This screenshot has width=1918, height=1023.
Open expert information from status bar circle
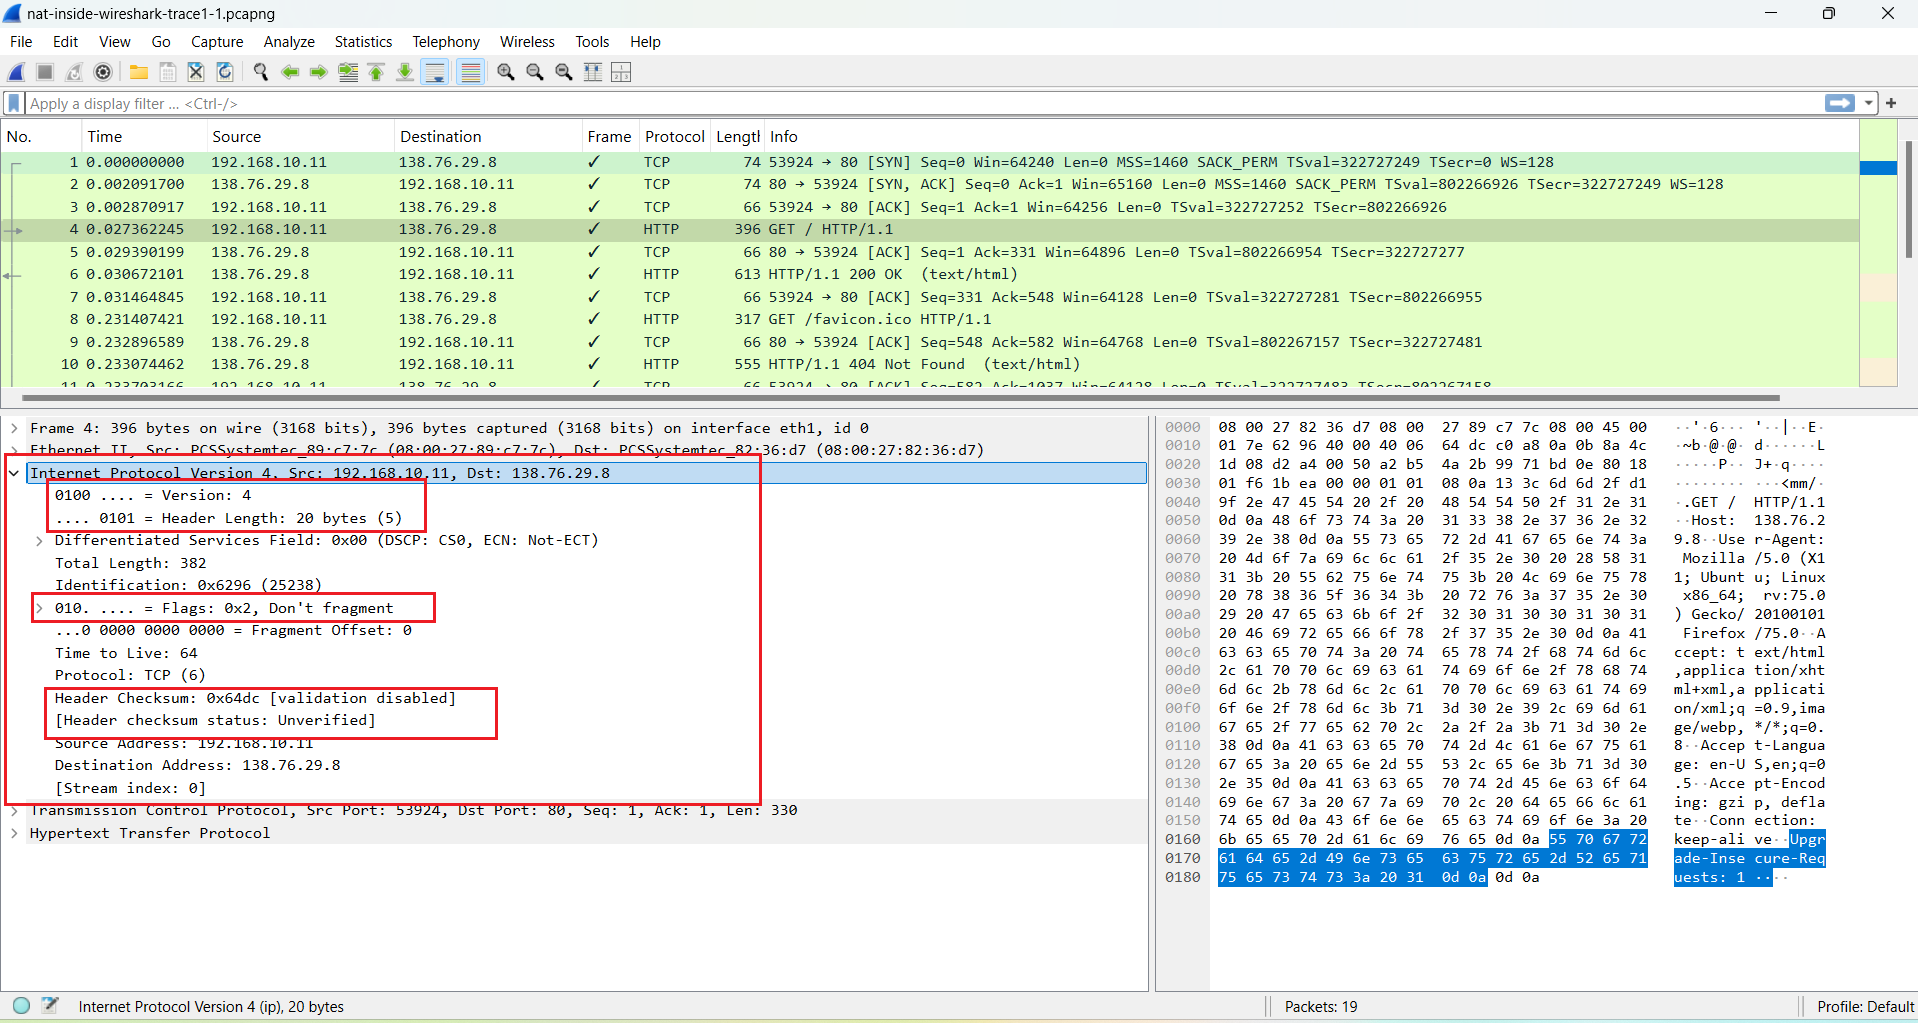(21, 1005)
